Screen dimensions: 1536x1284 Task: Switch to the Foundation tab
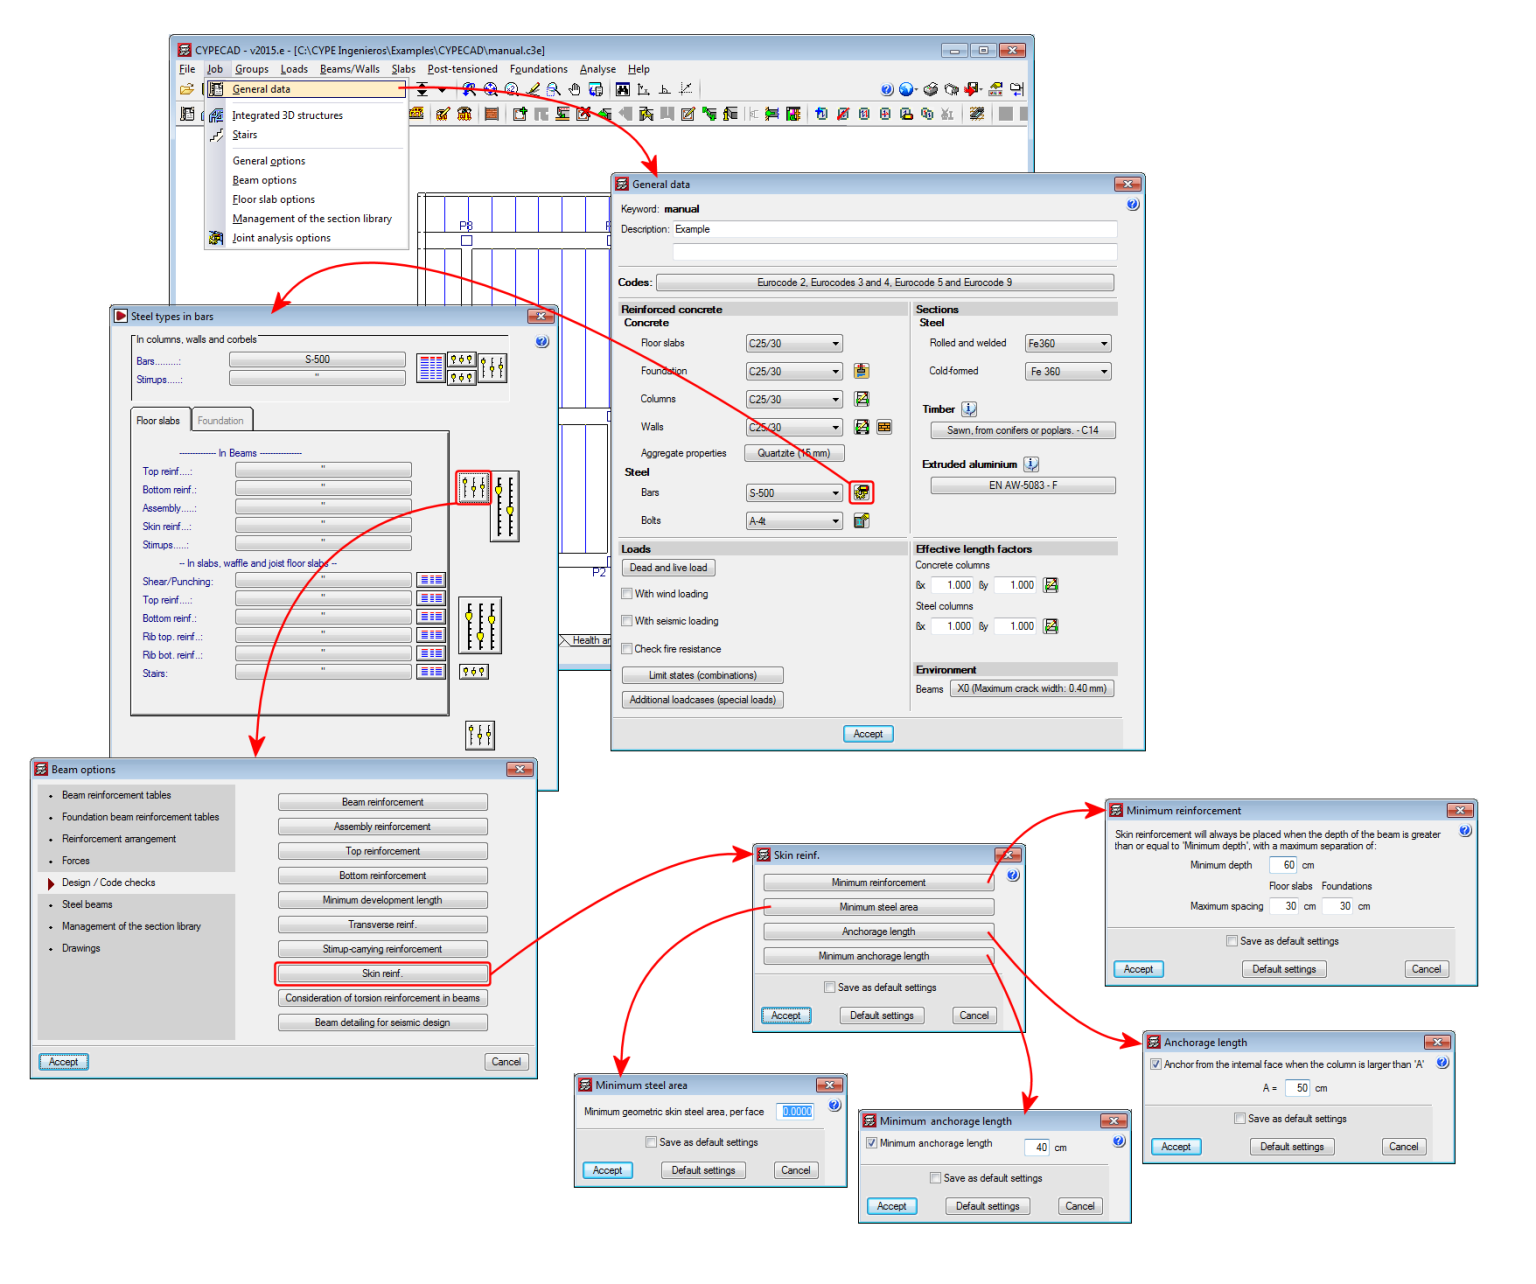pyautogui.click(x=220, y=420)
